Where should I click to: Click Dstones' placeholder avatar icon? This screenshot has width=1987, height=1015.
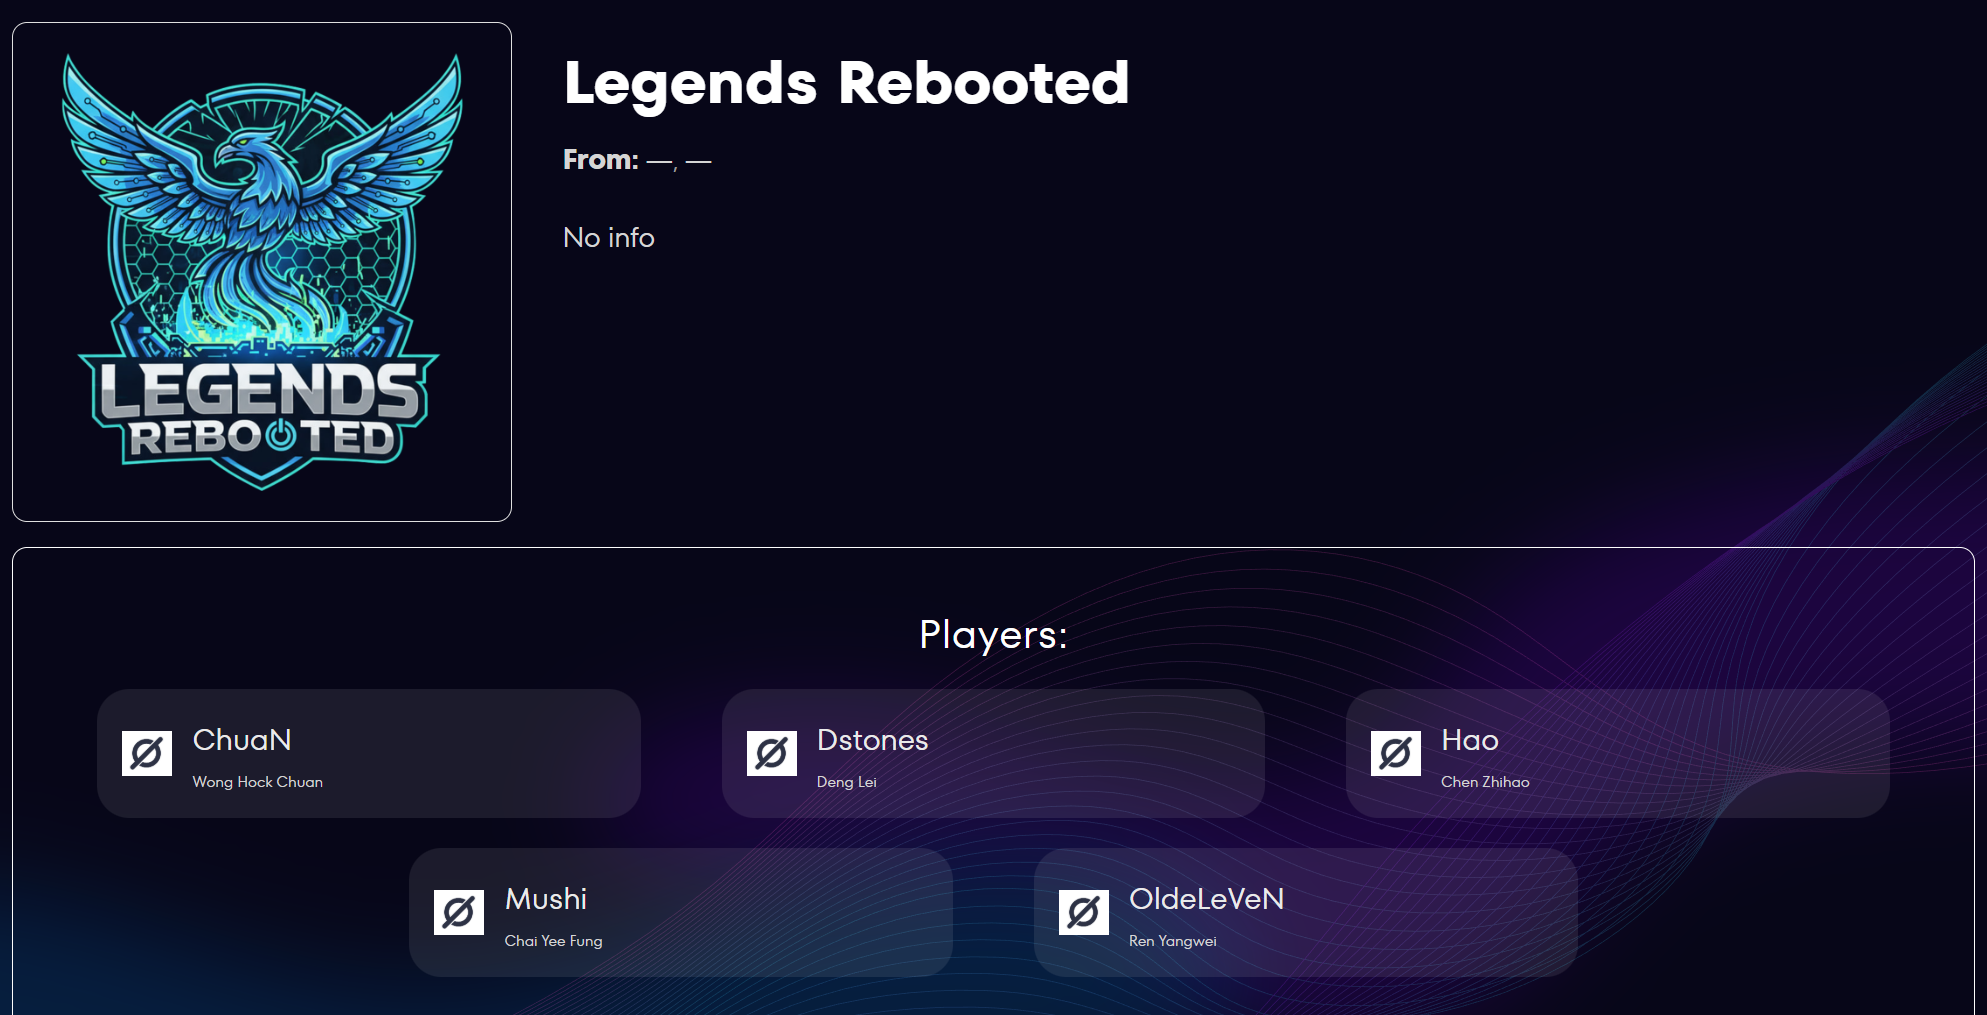tap(771, 753)
